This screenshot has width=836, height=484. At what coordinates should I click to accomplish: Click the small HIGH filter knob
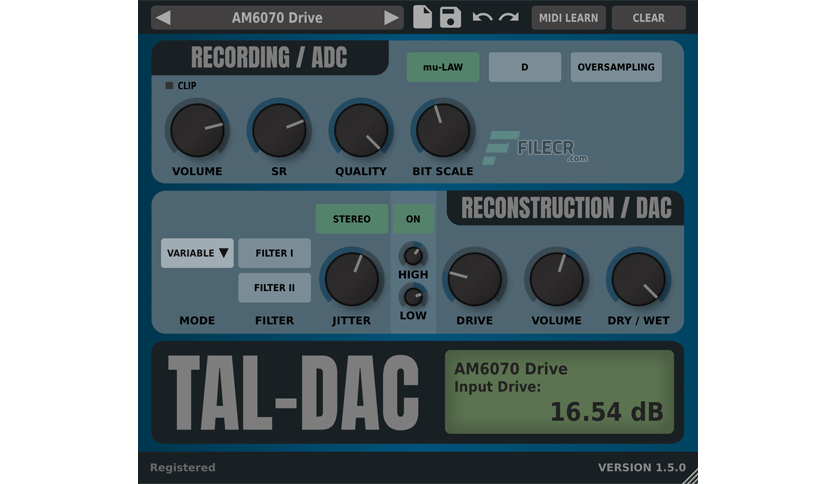pos(413,256)
